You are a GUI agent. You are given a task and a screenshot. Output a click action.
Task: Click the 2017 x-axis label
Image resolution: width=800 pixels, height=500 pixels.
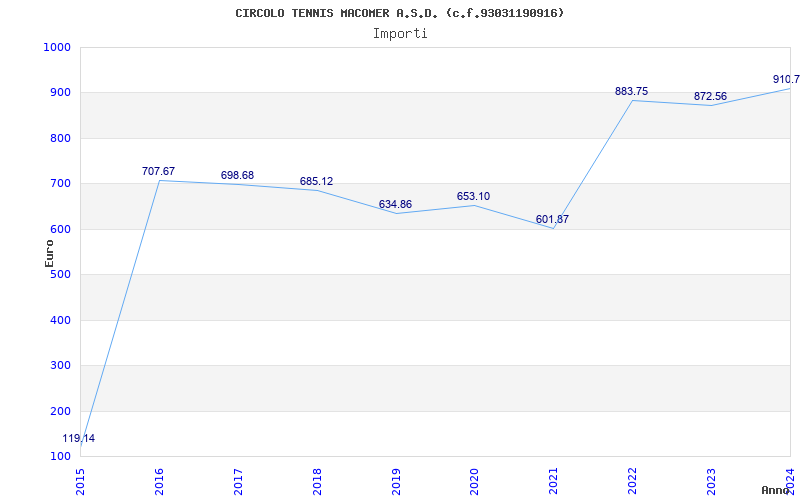[238, 482]
